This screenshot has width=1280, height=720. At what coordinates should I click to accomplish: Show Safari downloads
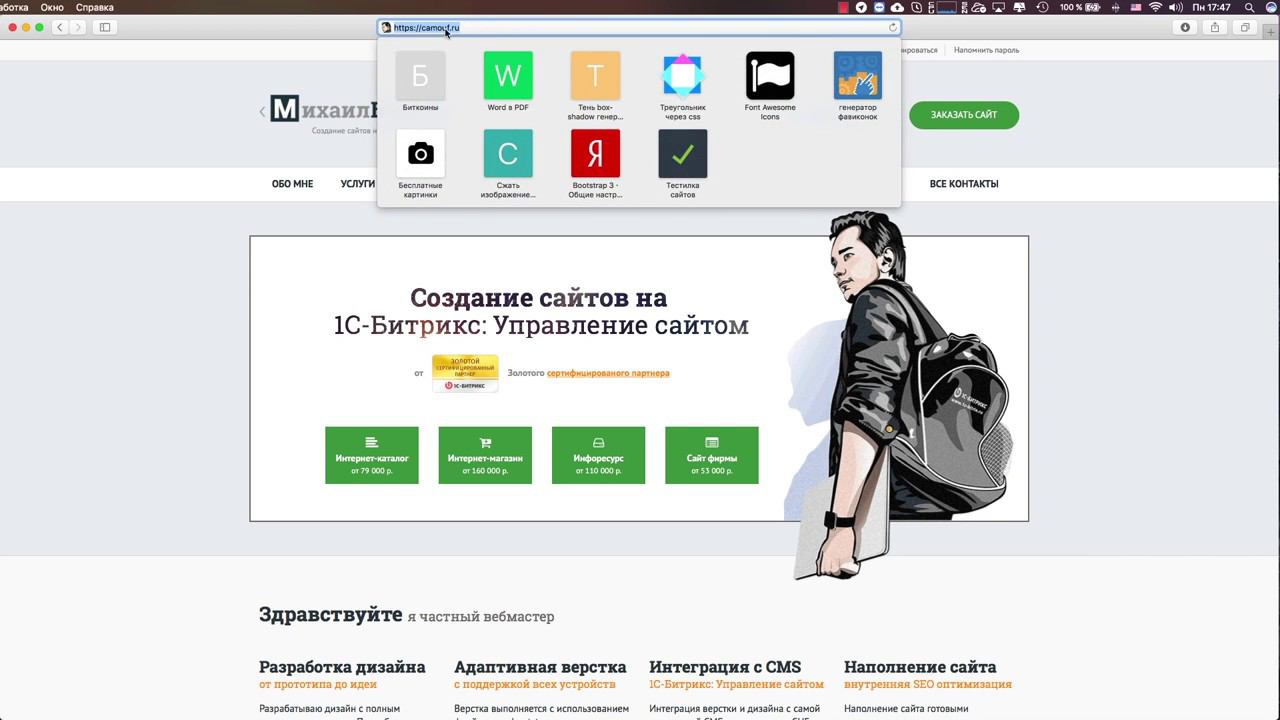(1185, 27)
